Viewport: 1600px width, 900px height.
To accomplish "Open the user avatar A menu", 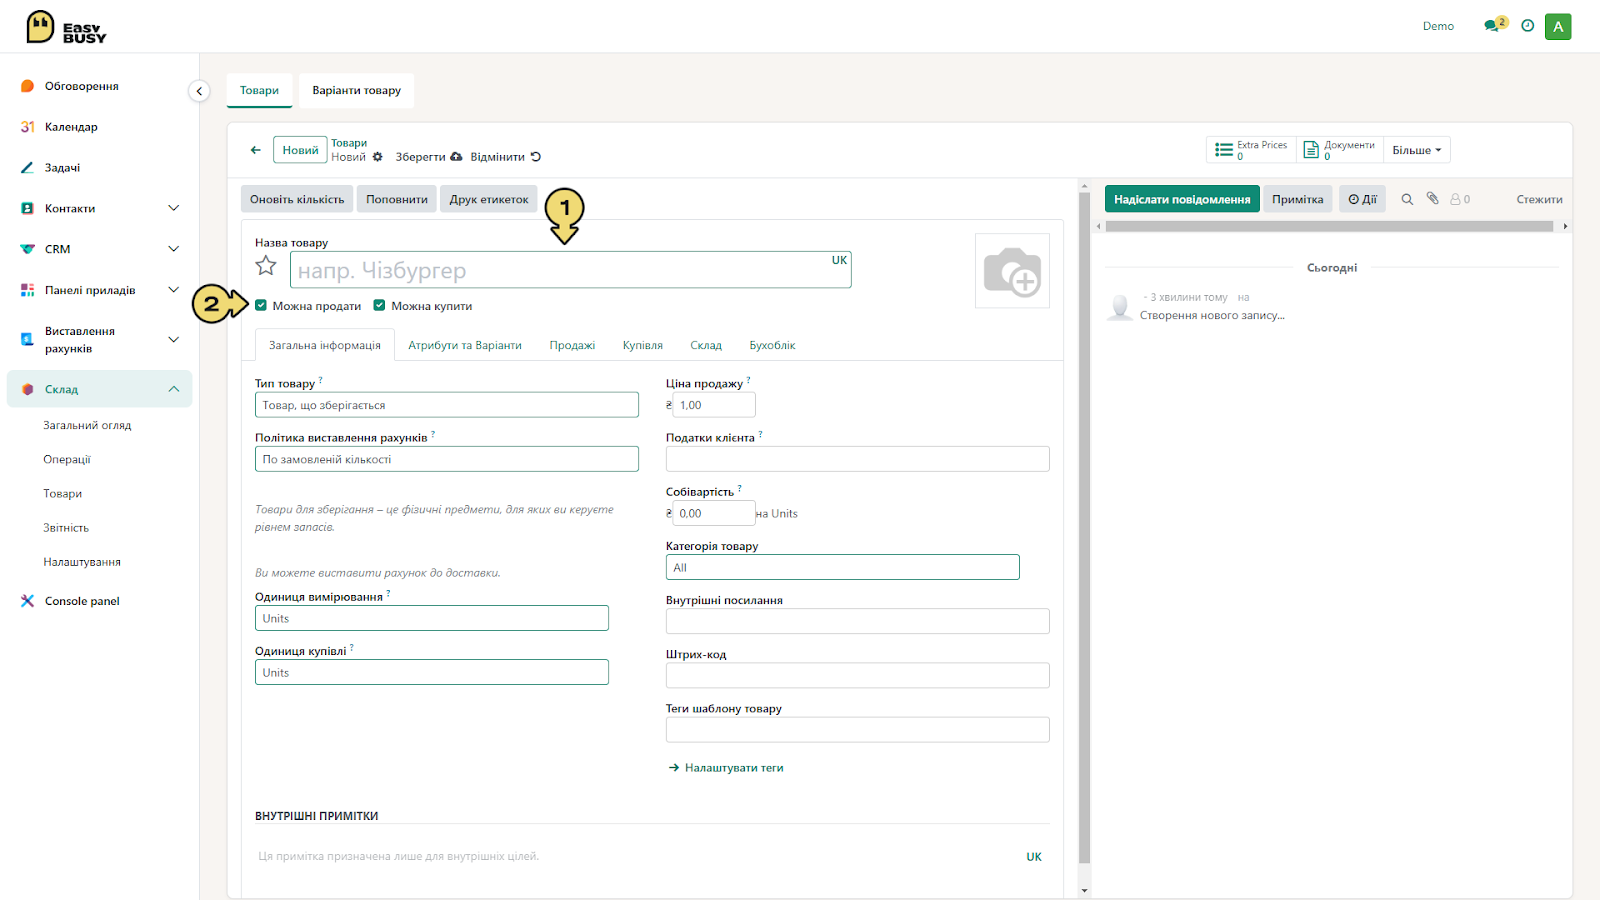I will click(x=1558, y=26).
